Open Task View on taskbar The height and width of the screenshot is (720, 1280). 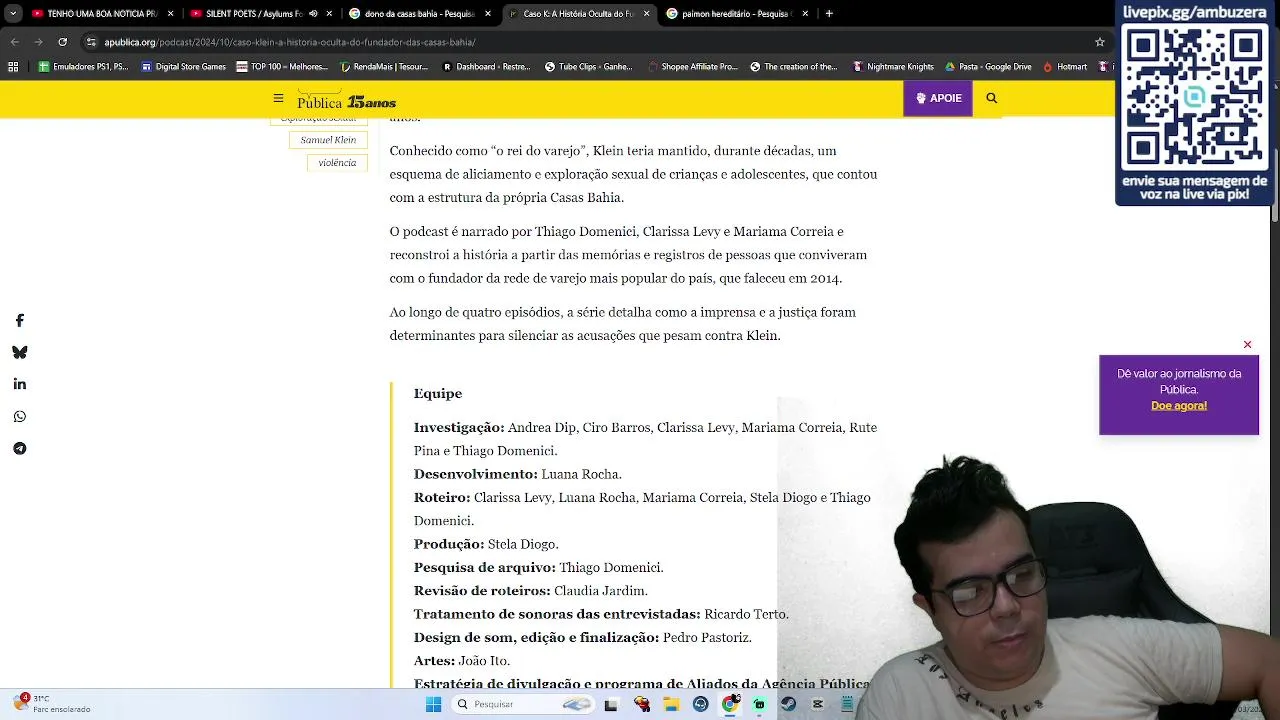611,704
